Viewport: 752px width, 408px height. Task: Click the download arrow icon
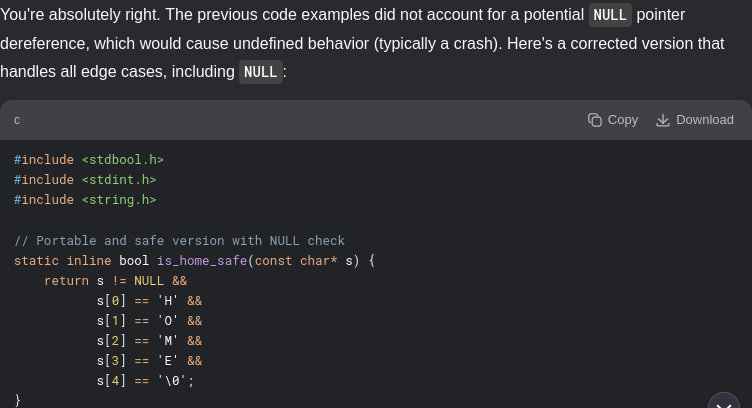(x=663, y=120)
